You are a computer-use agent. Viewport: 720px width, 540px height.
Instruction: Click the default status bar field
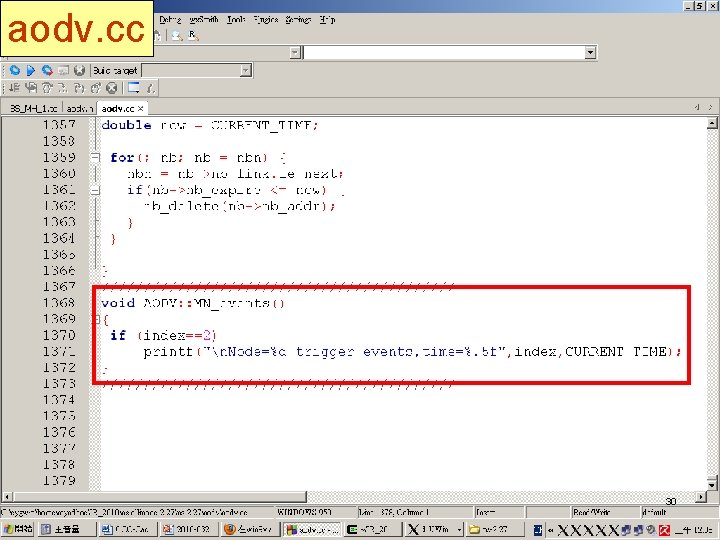[679, 512]
